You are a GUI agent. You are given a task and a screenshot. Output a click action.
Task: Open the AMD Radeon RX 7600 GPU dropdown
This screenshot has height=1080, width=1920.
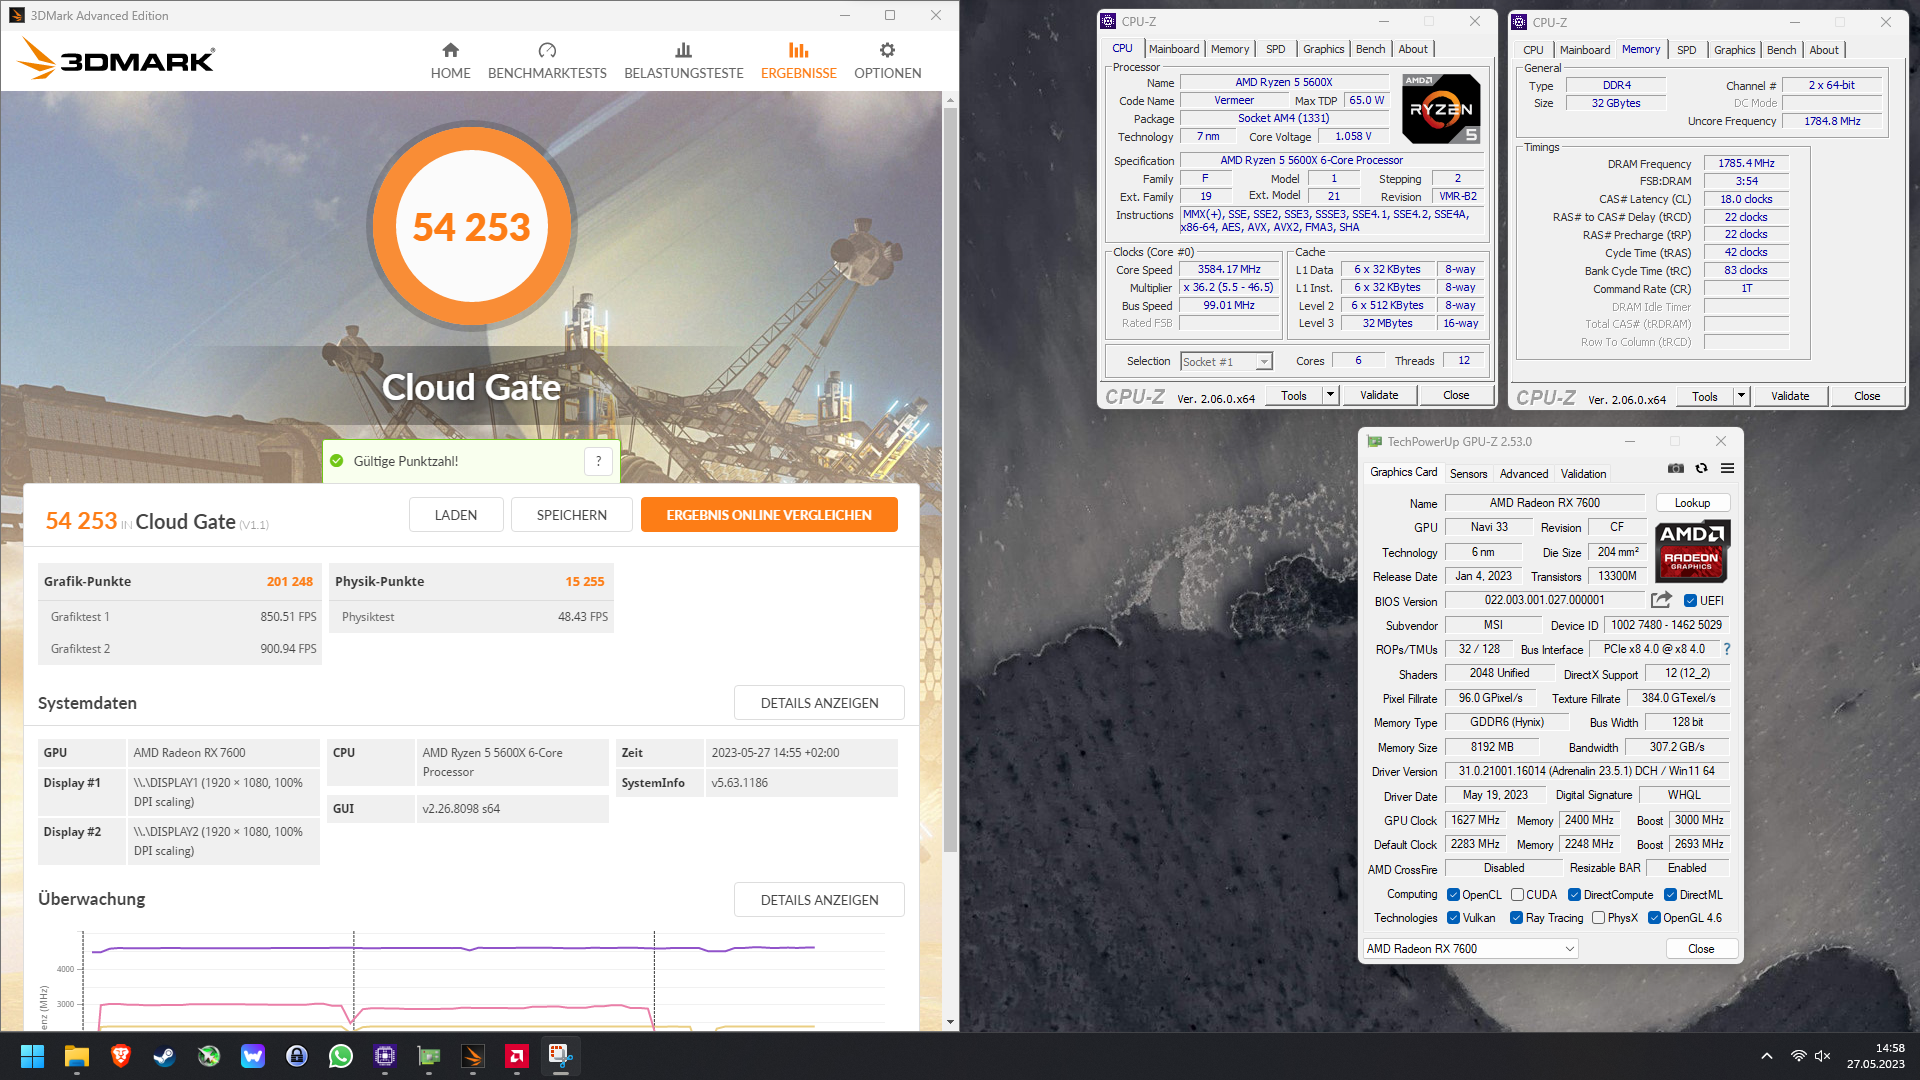coord(1471,949)
